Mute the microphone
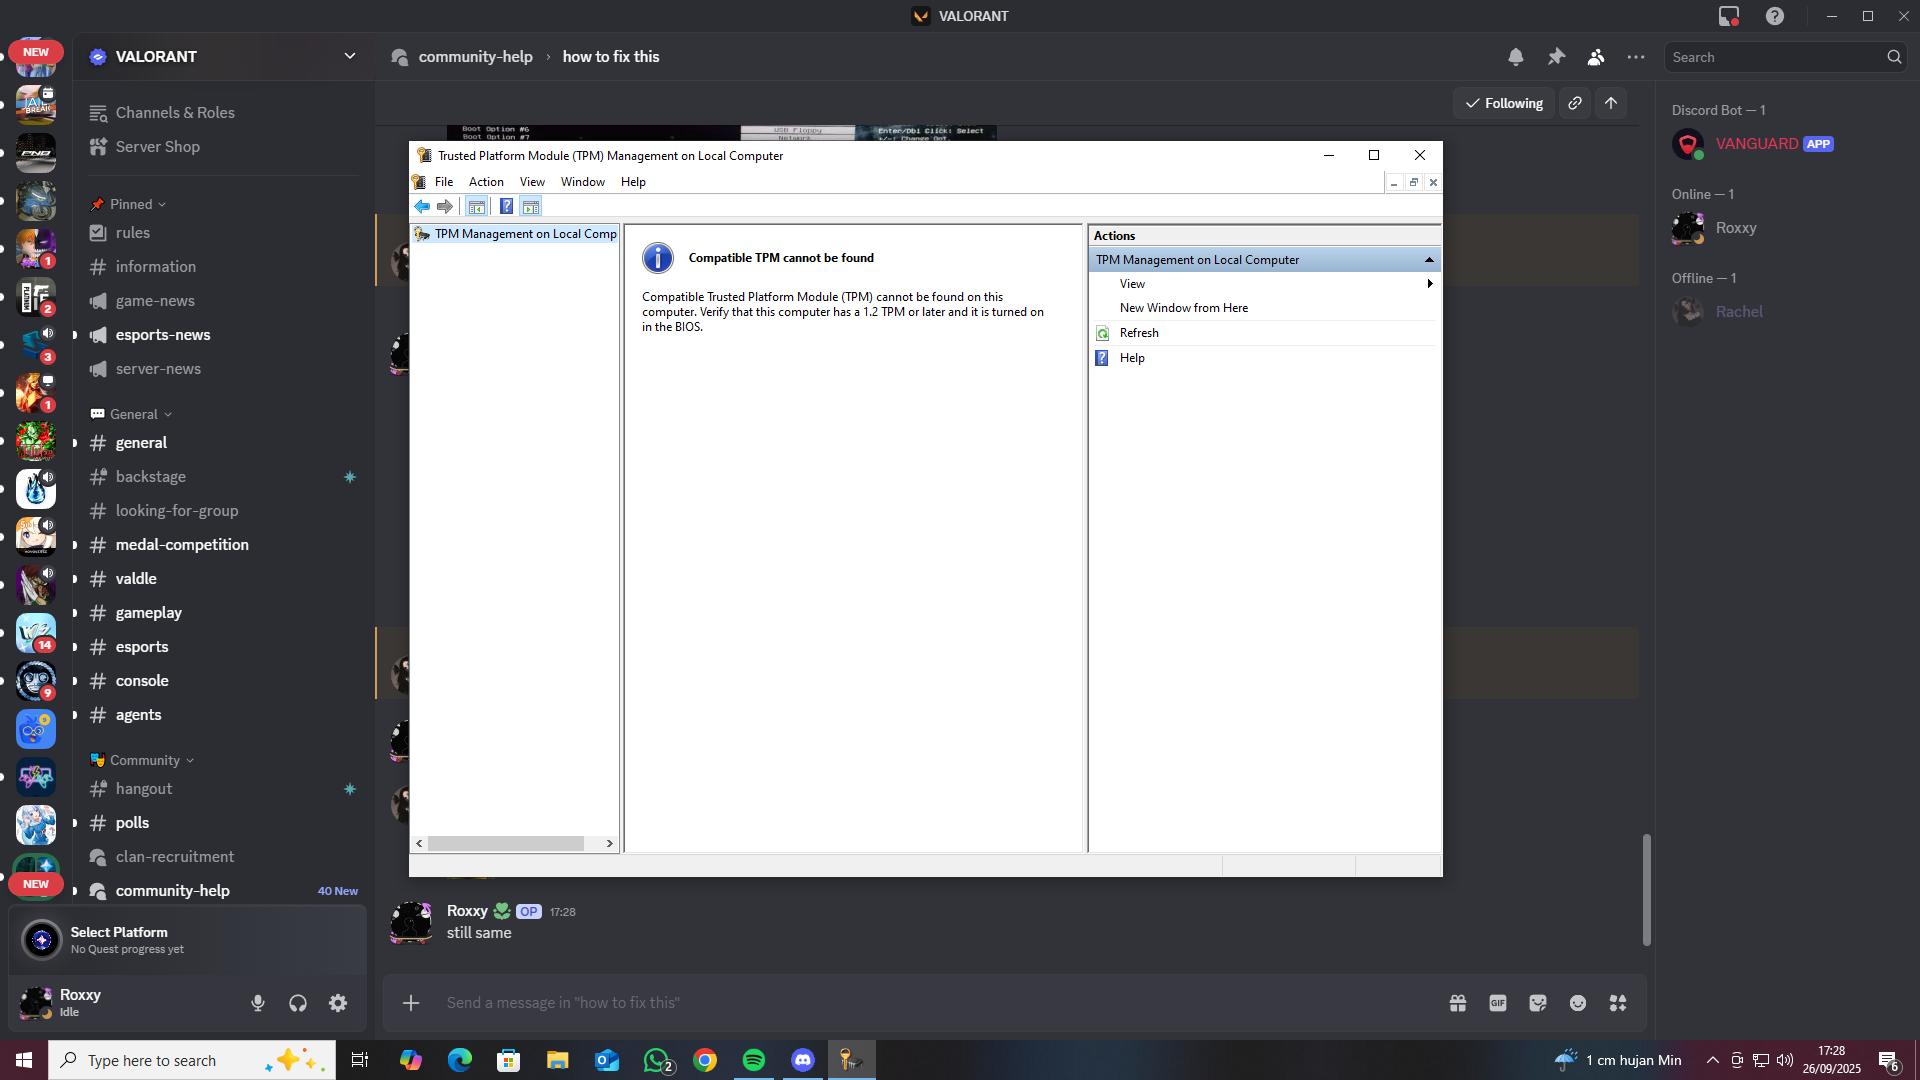Viewport: 1920px width, 1080px height. [258, 1003]
